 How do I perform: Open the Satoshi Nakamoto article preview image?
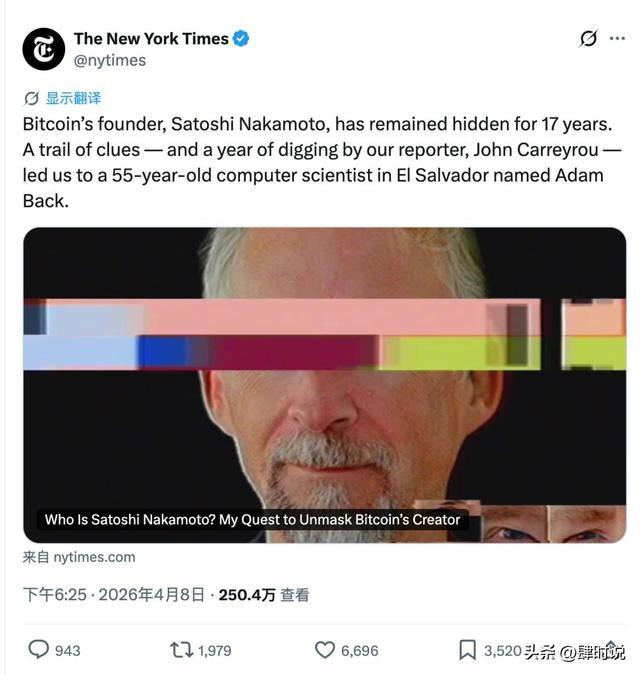(x=325, y=384)
